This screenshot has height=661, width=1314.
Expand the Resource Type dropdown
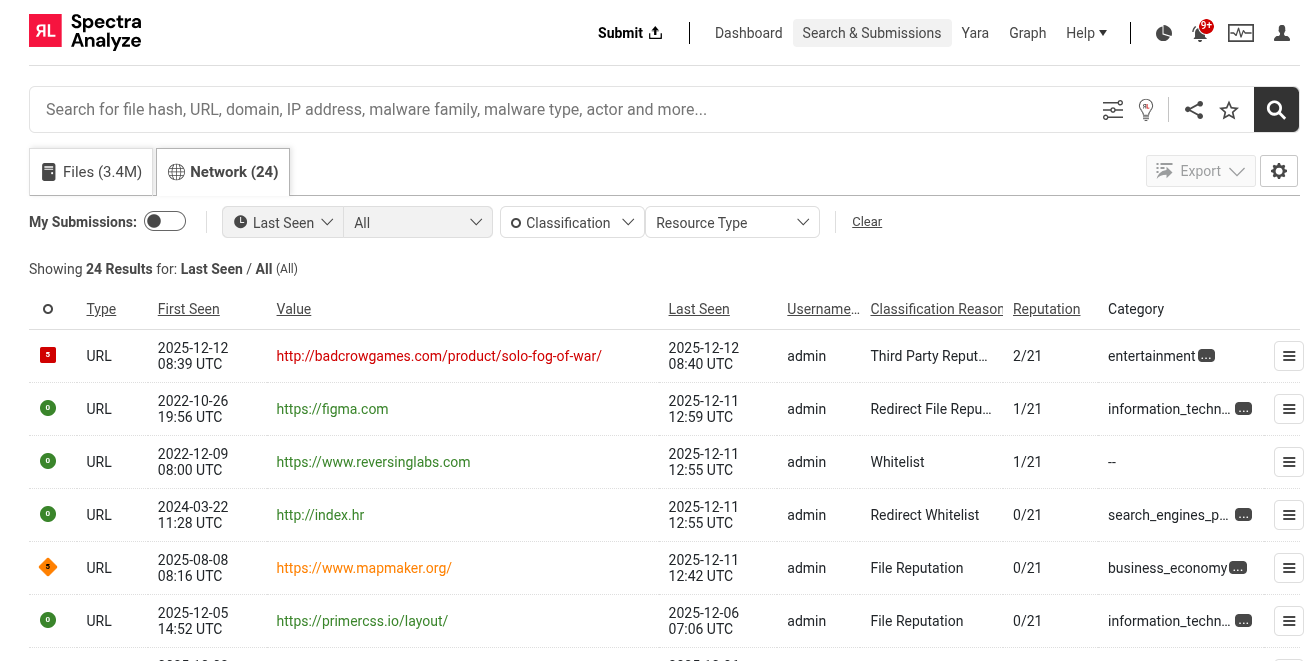[x=732, y=222]
